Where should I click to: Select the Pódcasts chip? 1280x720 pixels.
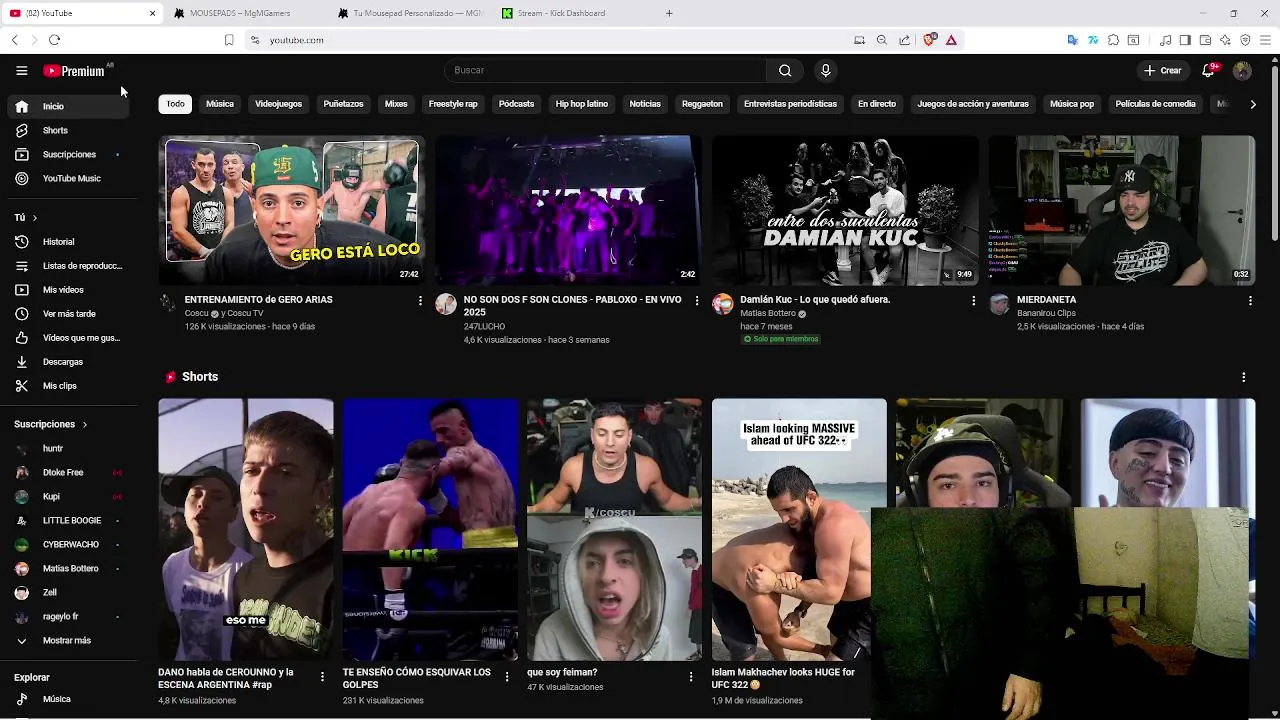click(x=516, y=104)
